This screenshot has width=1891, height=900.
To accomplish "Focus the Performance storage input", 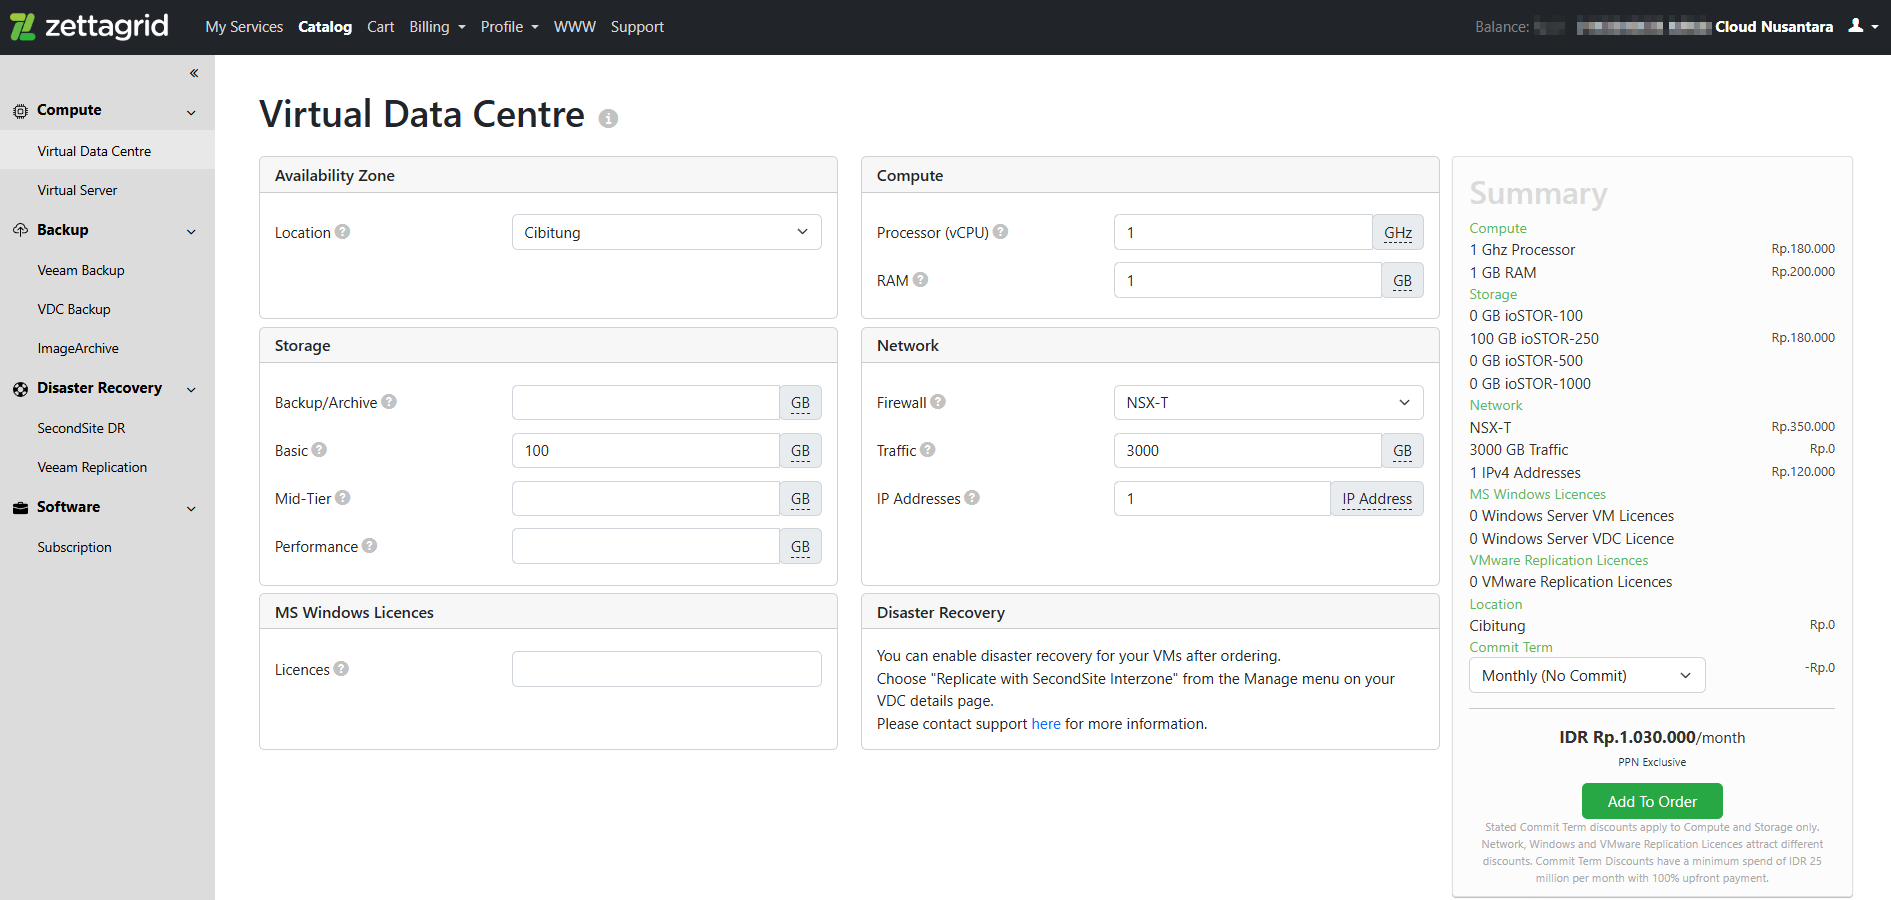I will [646, 546].
